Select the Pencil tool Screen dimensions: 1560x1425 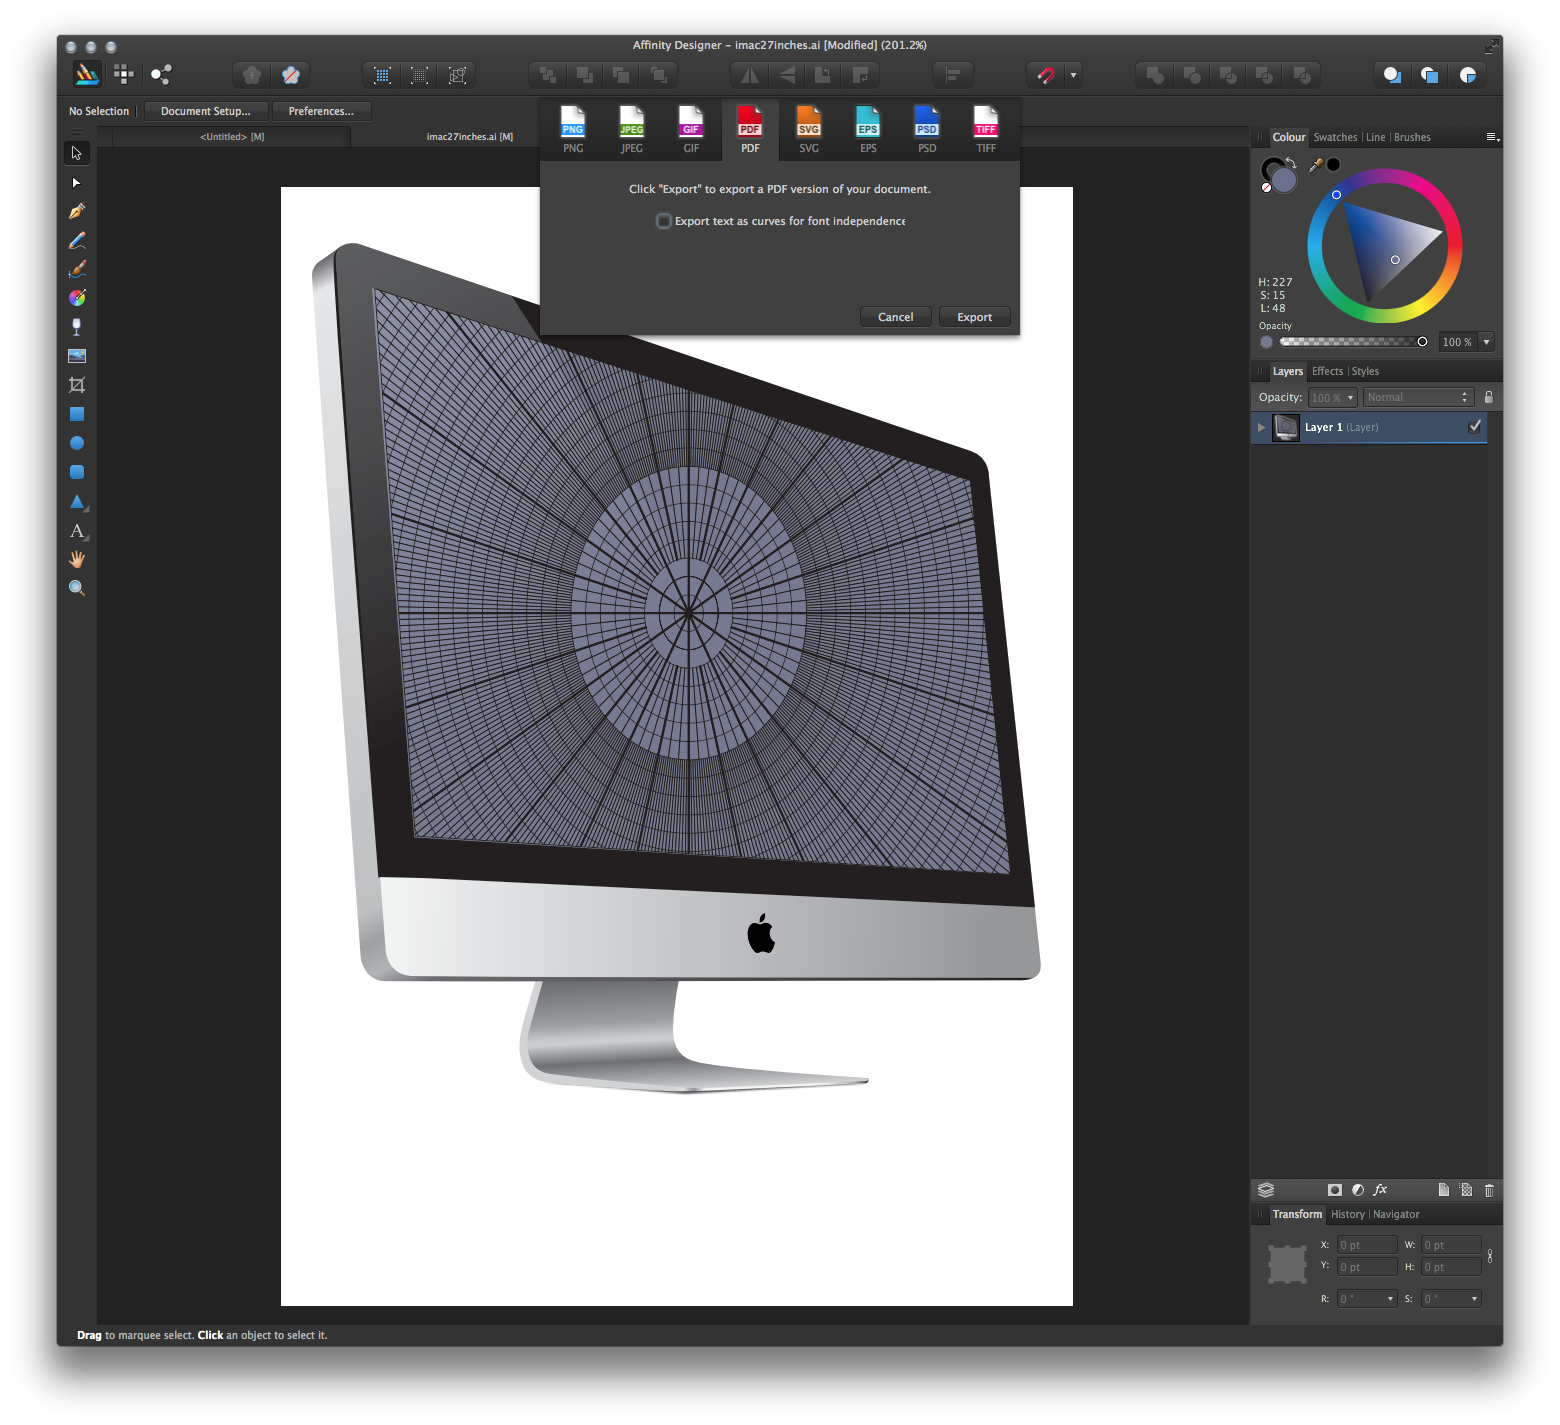click(76, 241)
